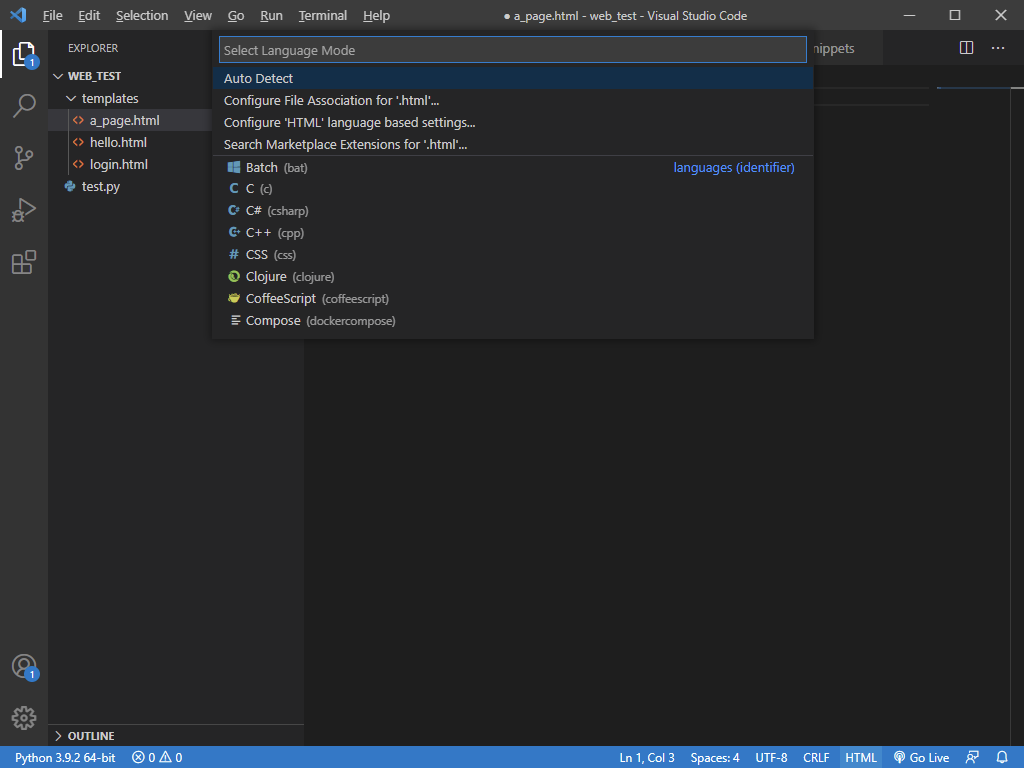This screenshot has width=1024, height=768.
Task: Click UTF-8 encoding selector
Action: (771, 758)
